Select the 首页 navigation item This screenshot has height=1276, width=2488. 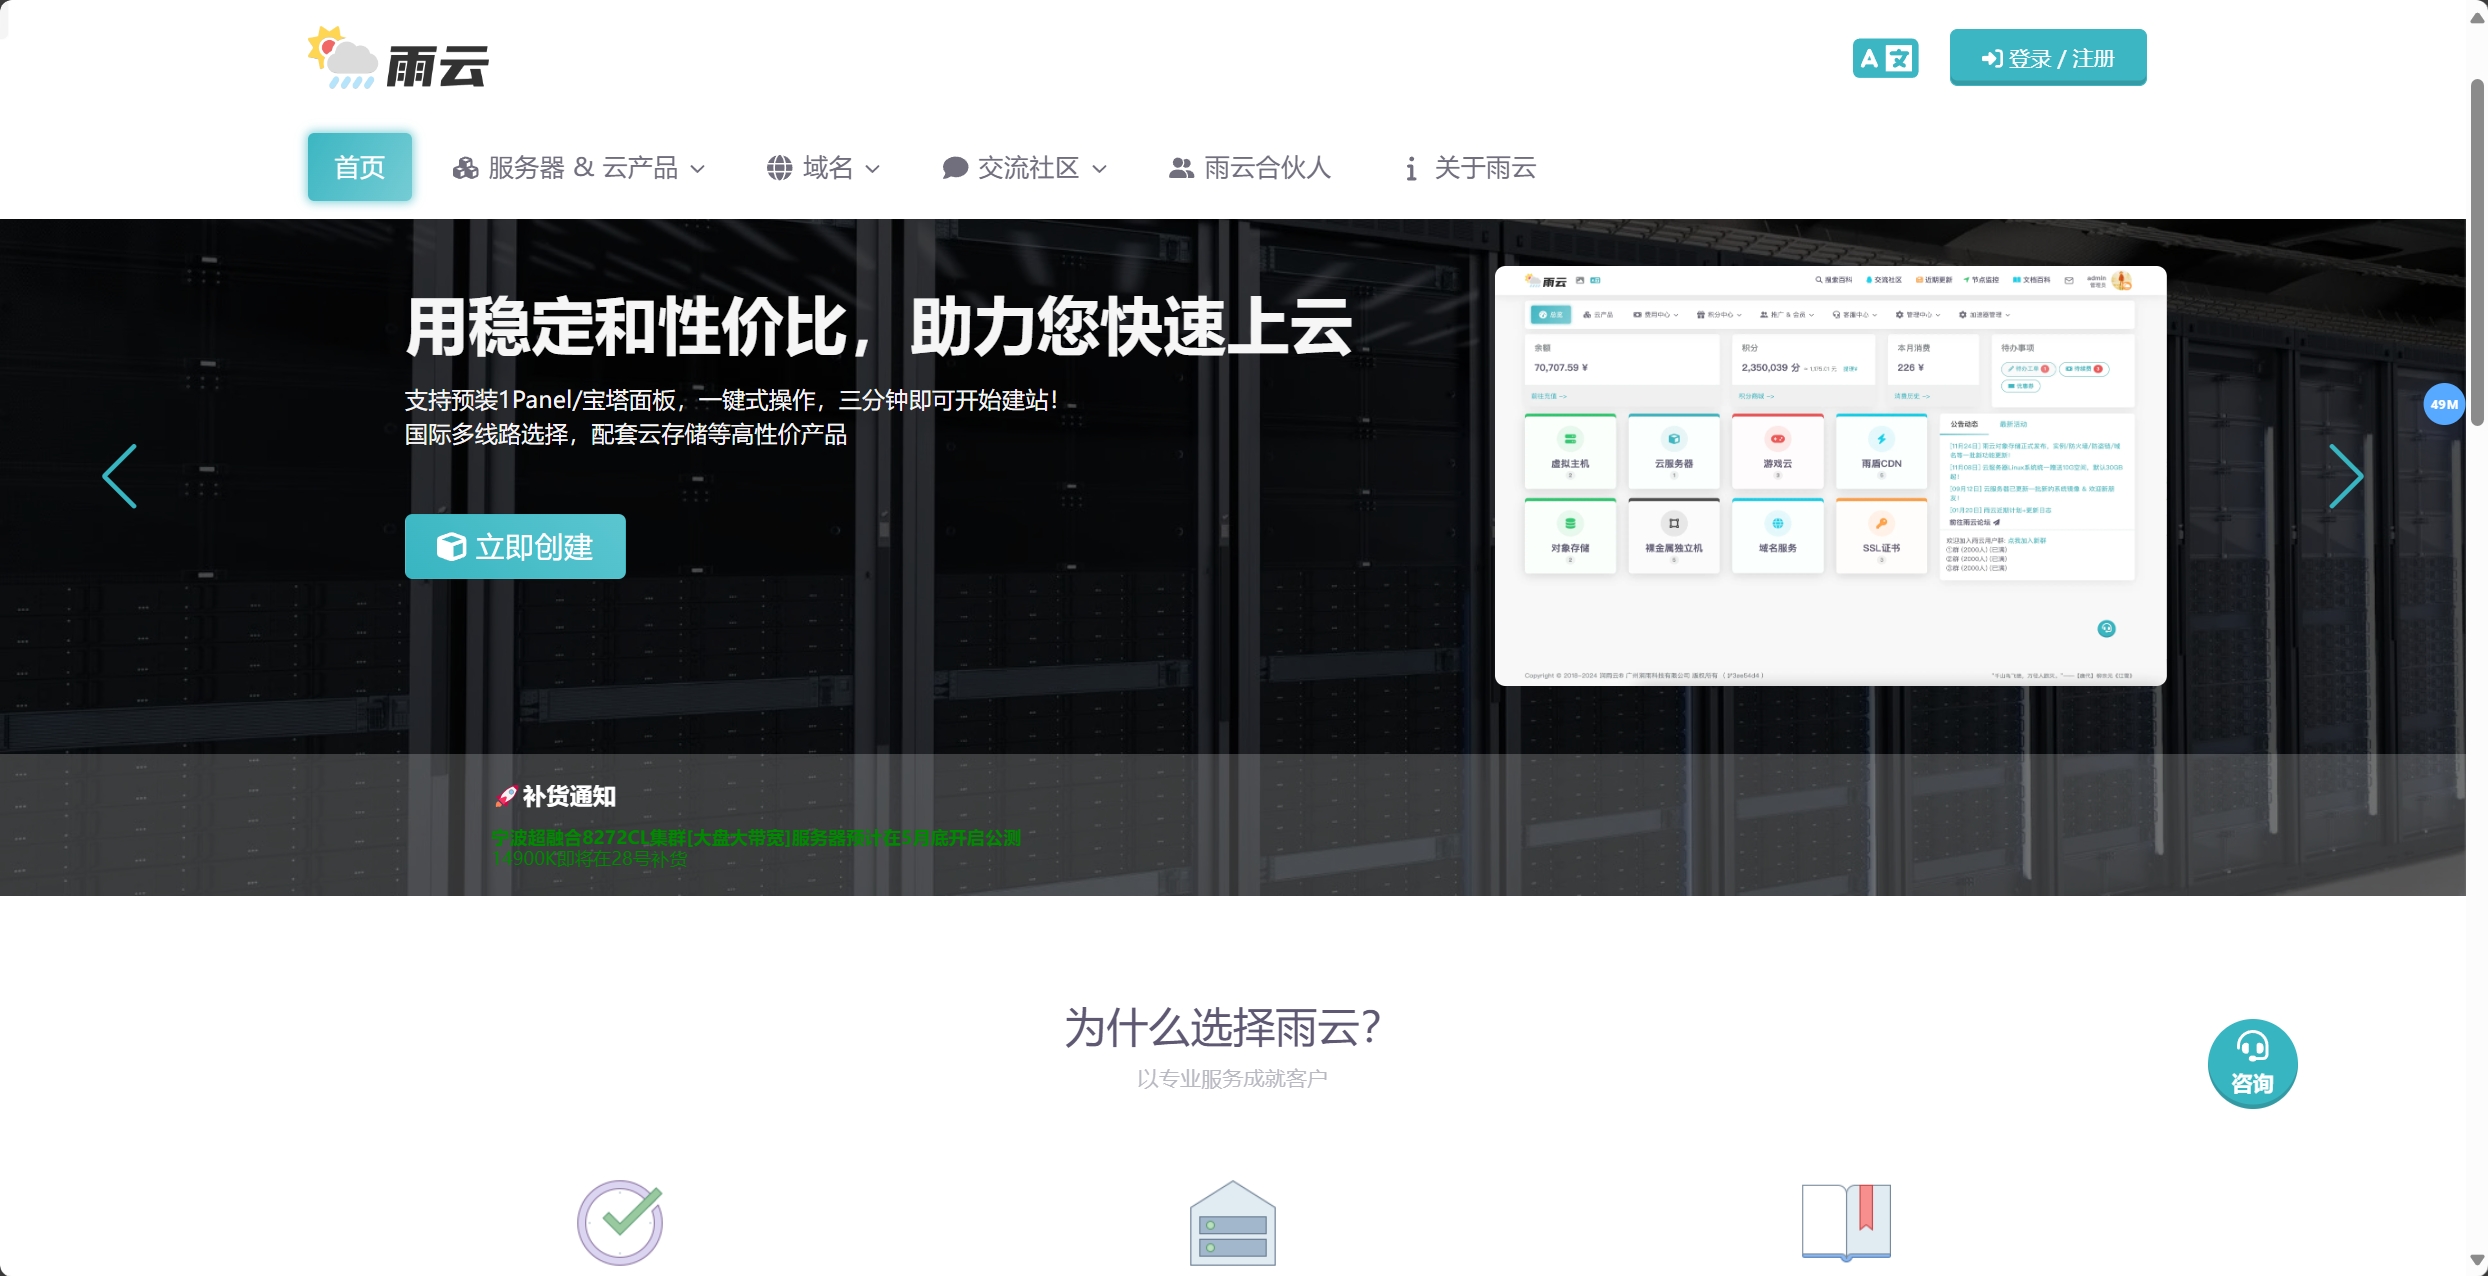click(x=358, y=167)
